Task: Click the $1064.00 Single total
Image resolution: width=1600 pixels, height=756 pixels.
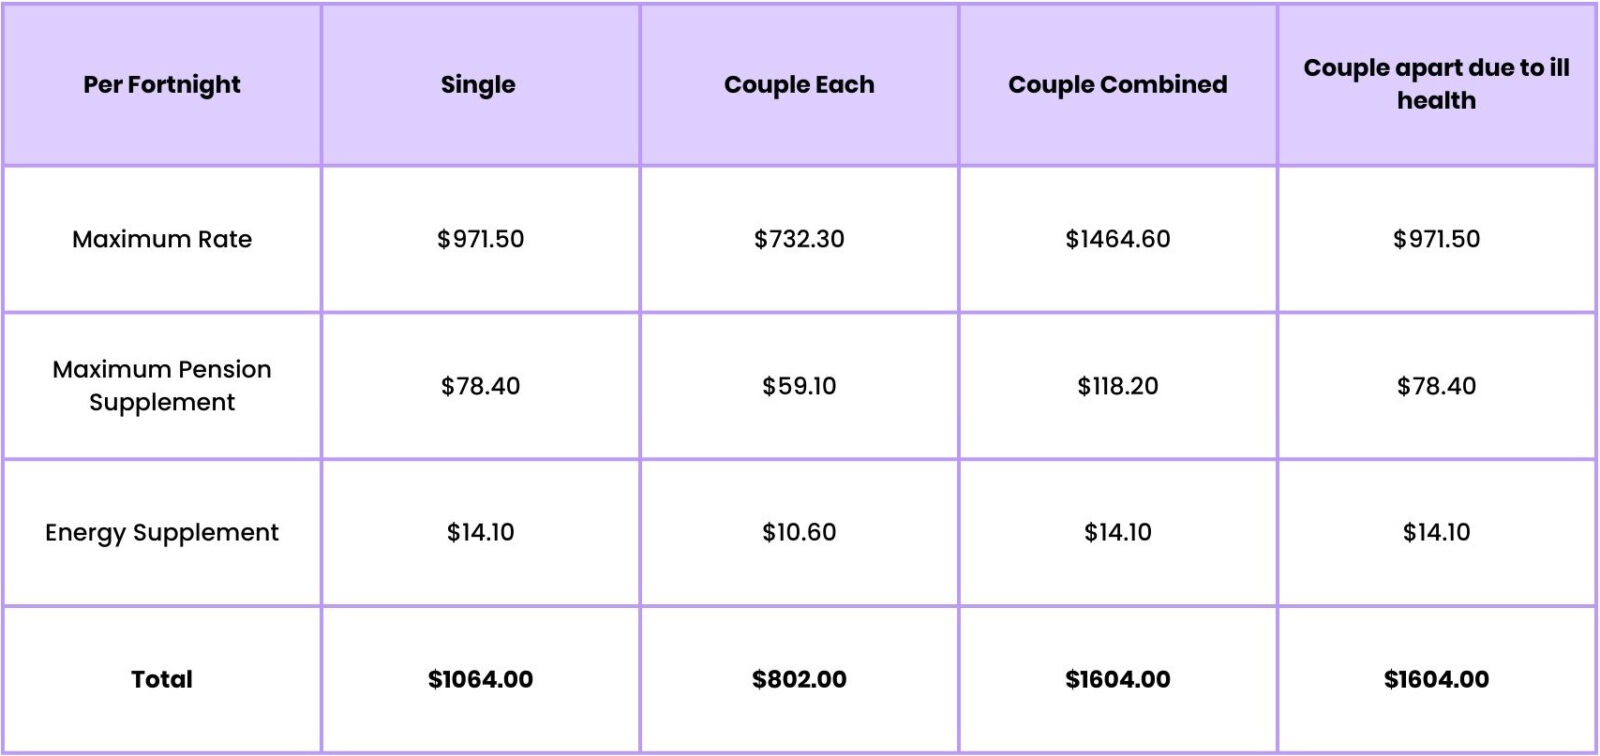Action: point(480,679)
